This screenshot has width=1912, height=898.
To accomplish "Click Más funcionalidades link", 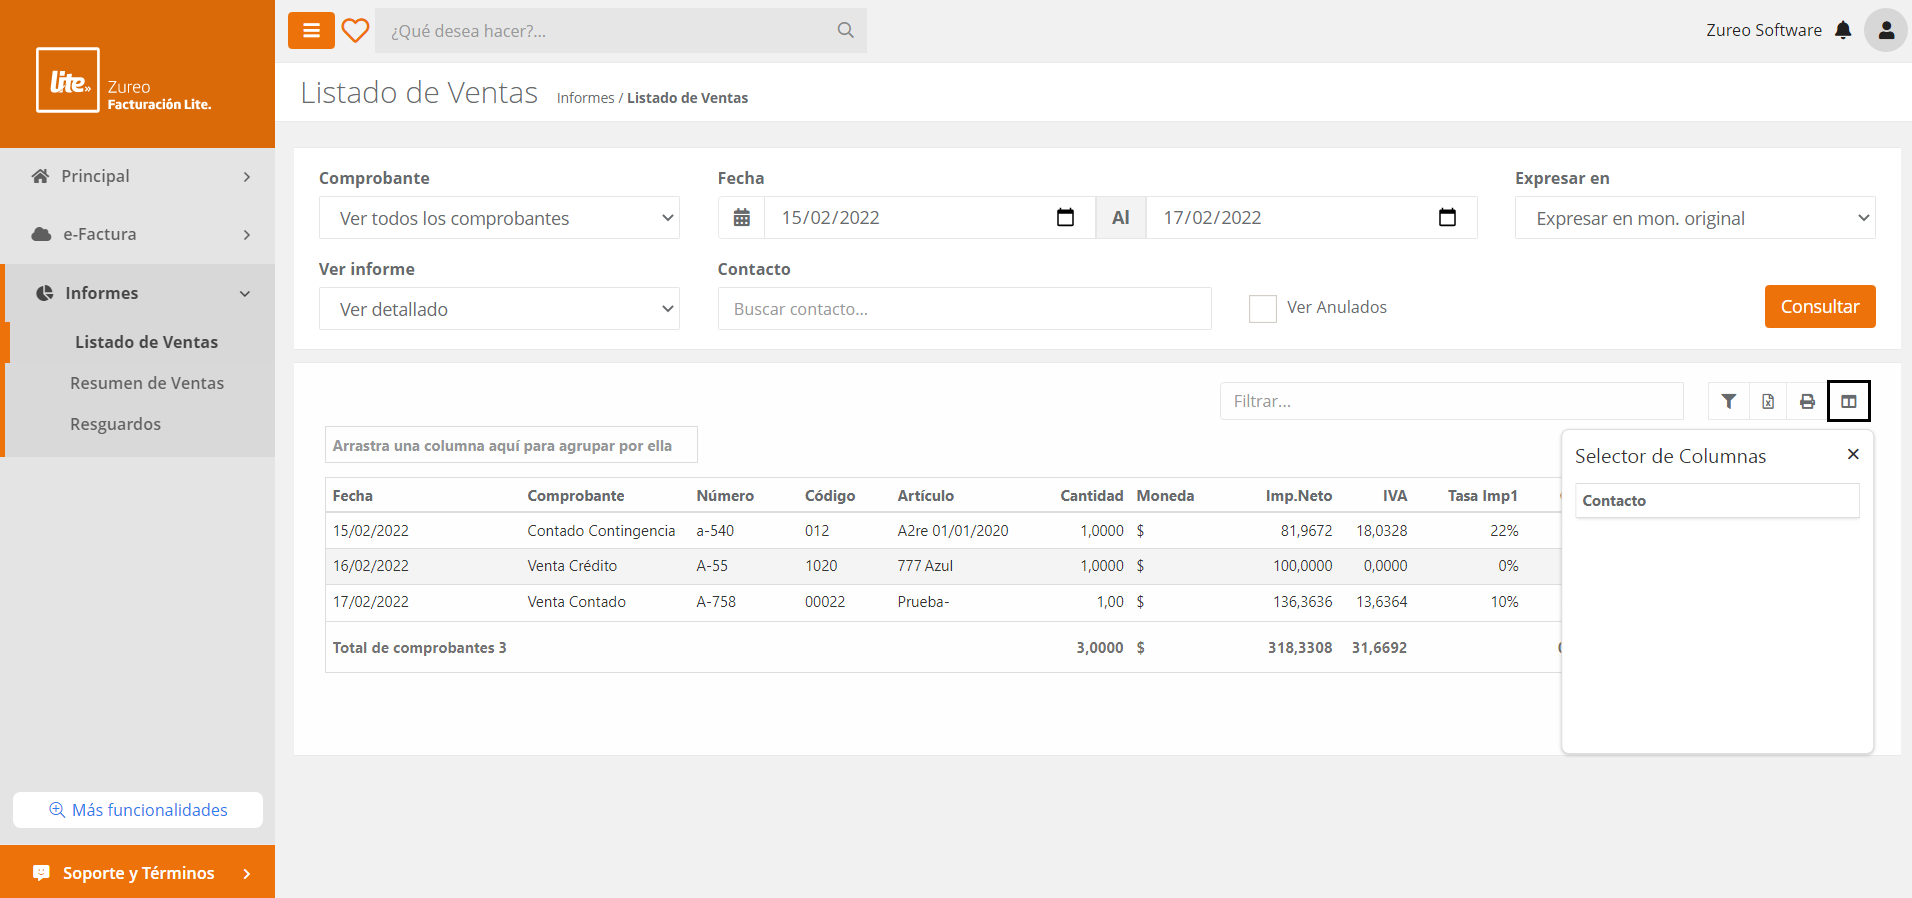I will click(x=138, y=810).
